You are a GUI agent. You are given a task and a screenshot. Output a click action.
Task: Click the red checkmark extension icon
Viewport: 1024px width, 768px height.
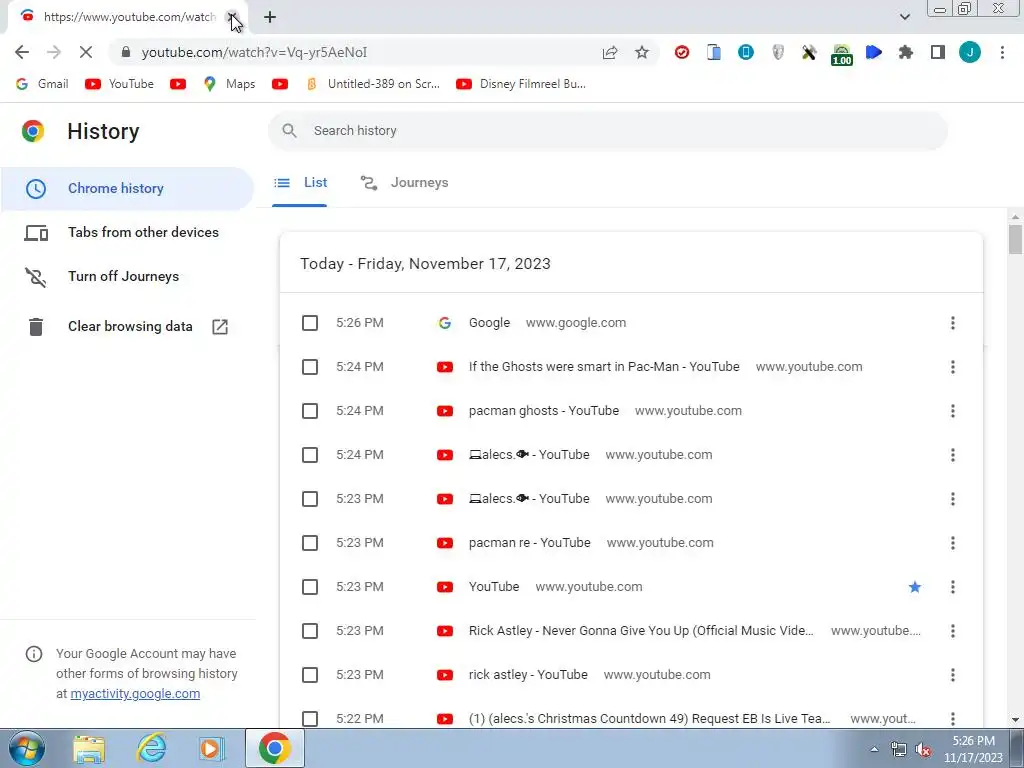click(682, 52)
